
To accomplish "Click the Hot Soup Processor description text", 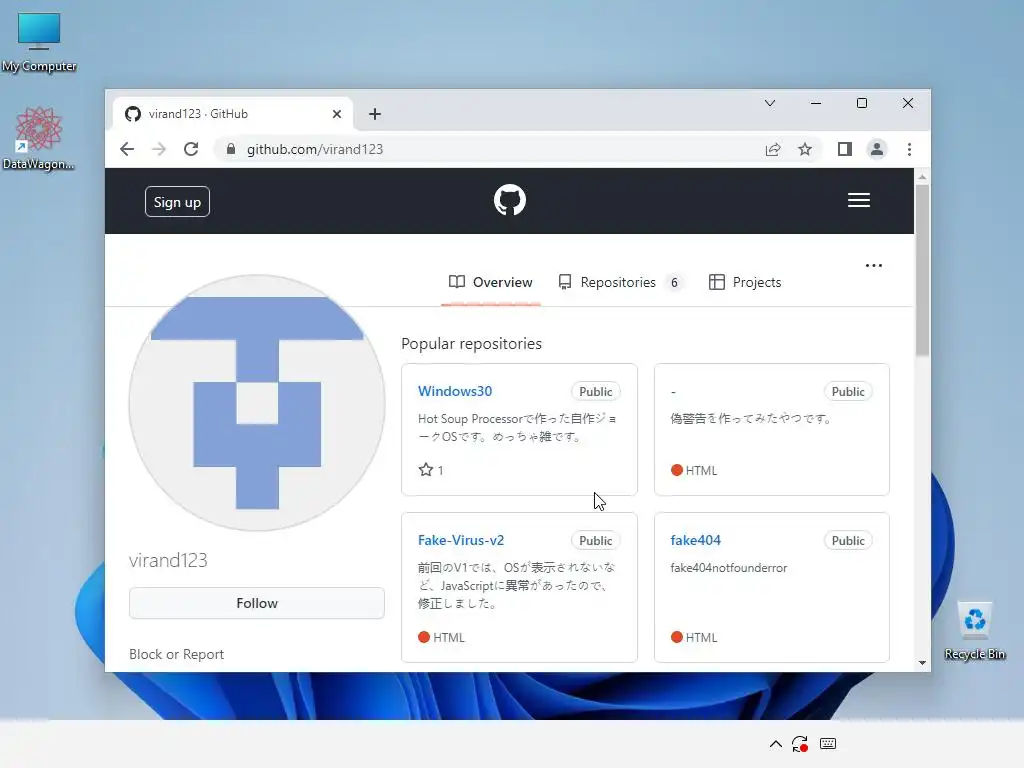I will (517, 427).
